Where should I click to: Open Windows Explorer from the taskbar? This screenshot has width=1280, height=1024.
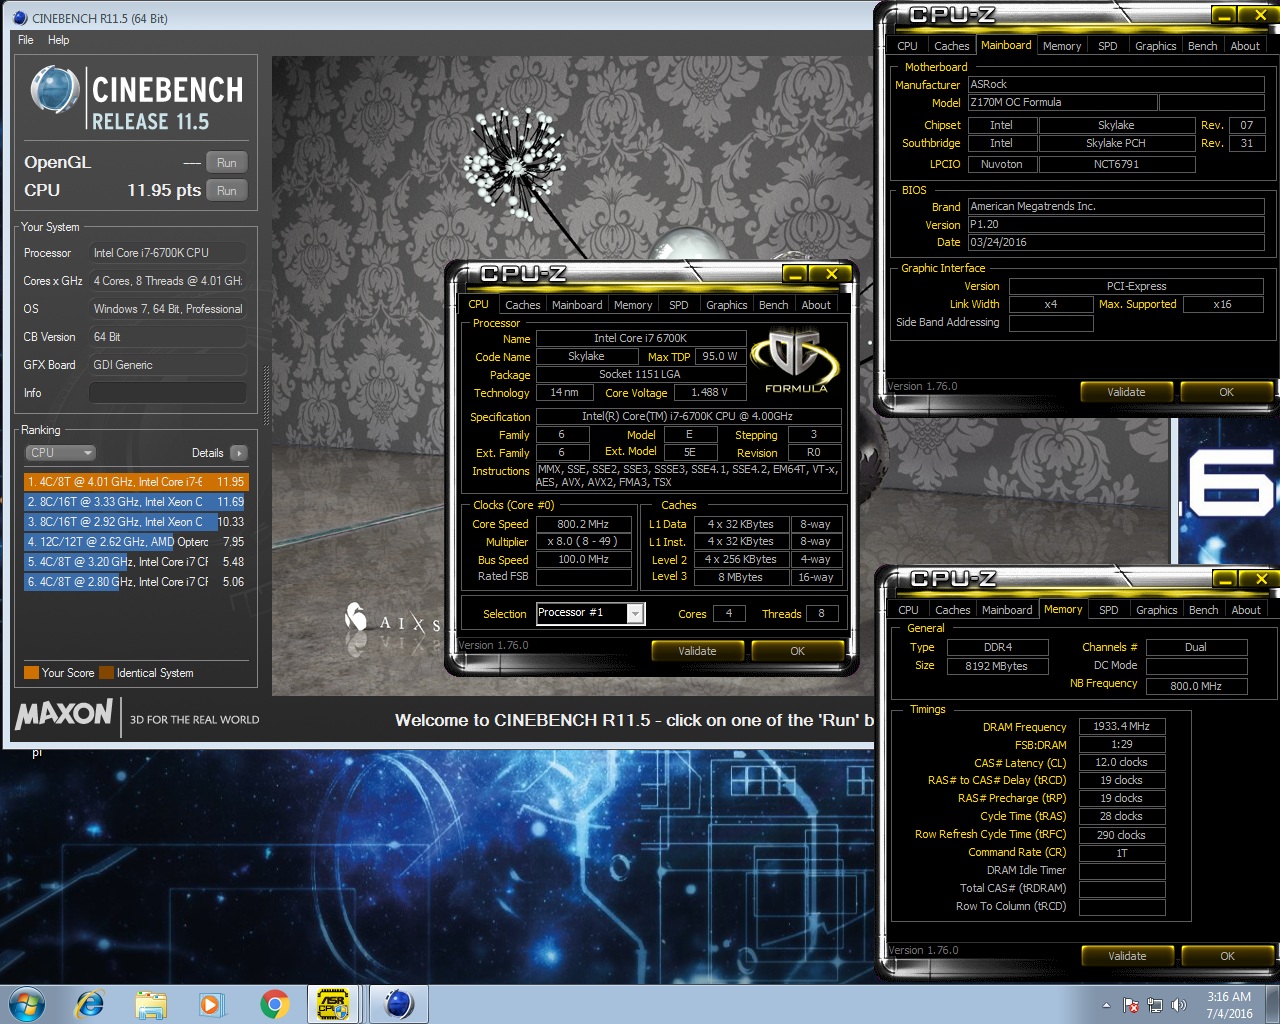[x=151, y=1004]
